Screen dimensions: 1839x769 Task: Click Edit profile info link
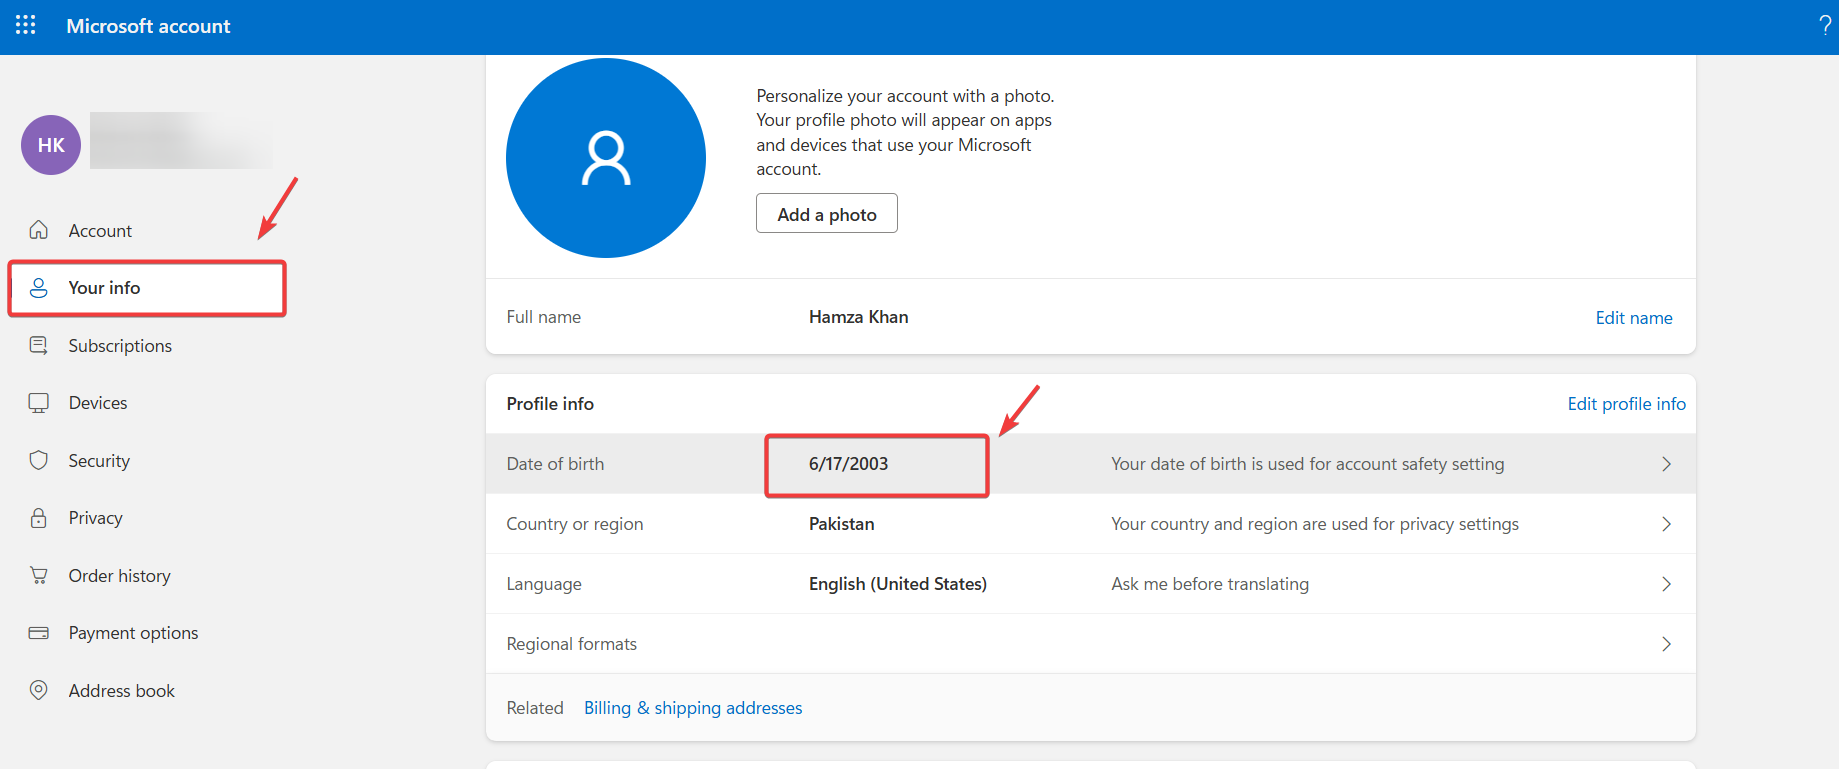[1627, 404]
